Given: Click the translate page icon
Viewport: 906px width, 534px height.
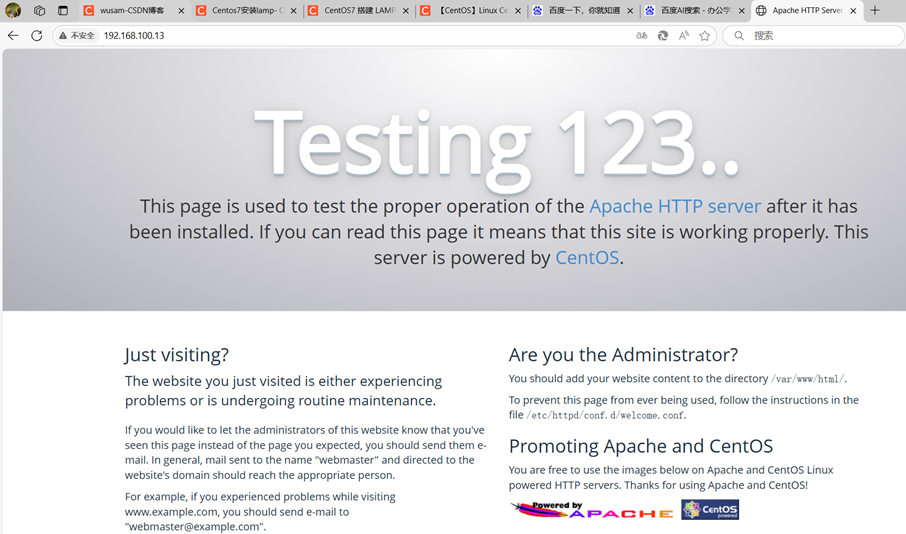Looking at the screenshot, I should [641, 35].
